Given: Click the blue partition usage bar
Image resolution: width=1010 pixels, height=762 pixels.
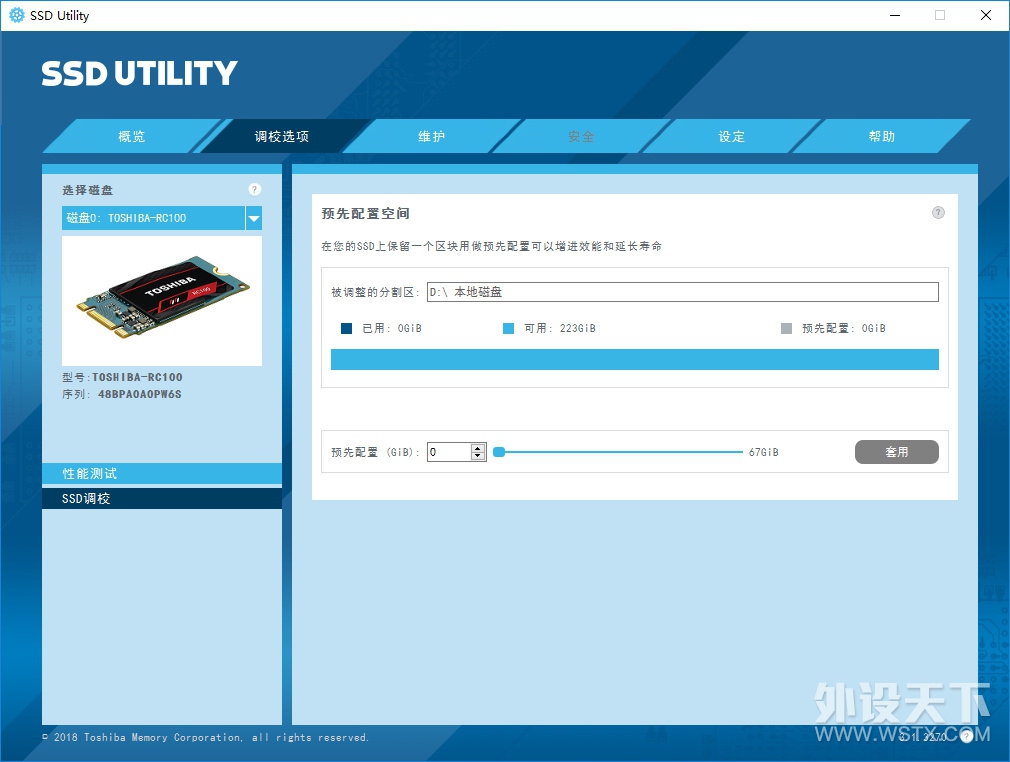Looking at the screenshot, I should coord(634,359).
